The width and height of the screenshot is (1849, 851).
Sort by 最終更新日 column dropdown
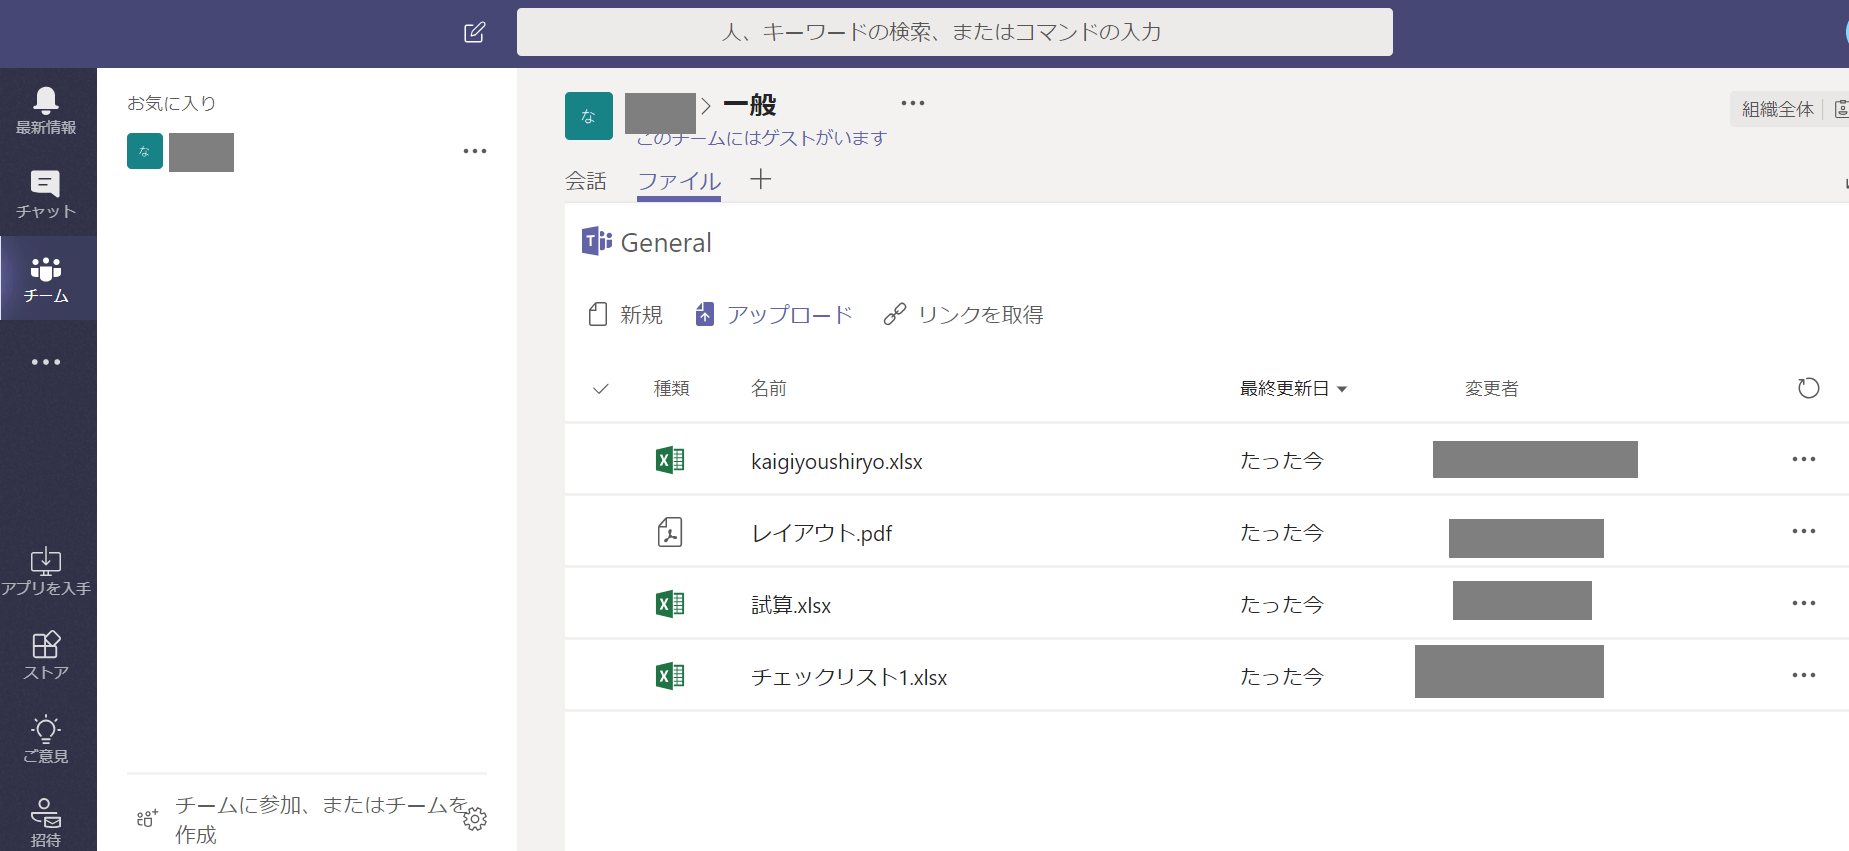pos(1293,389)
